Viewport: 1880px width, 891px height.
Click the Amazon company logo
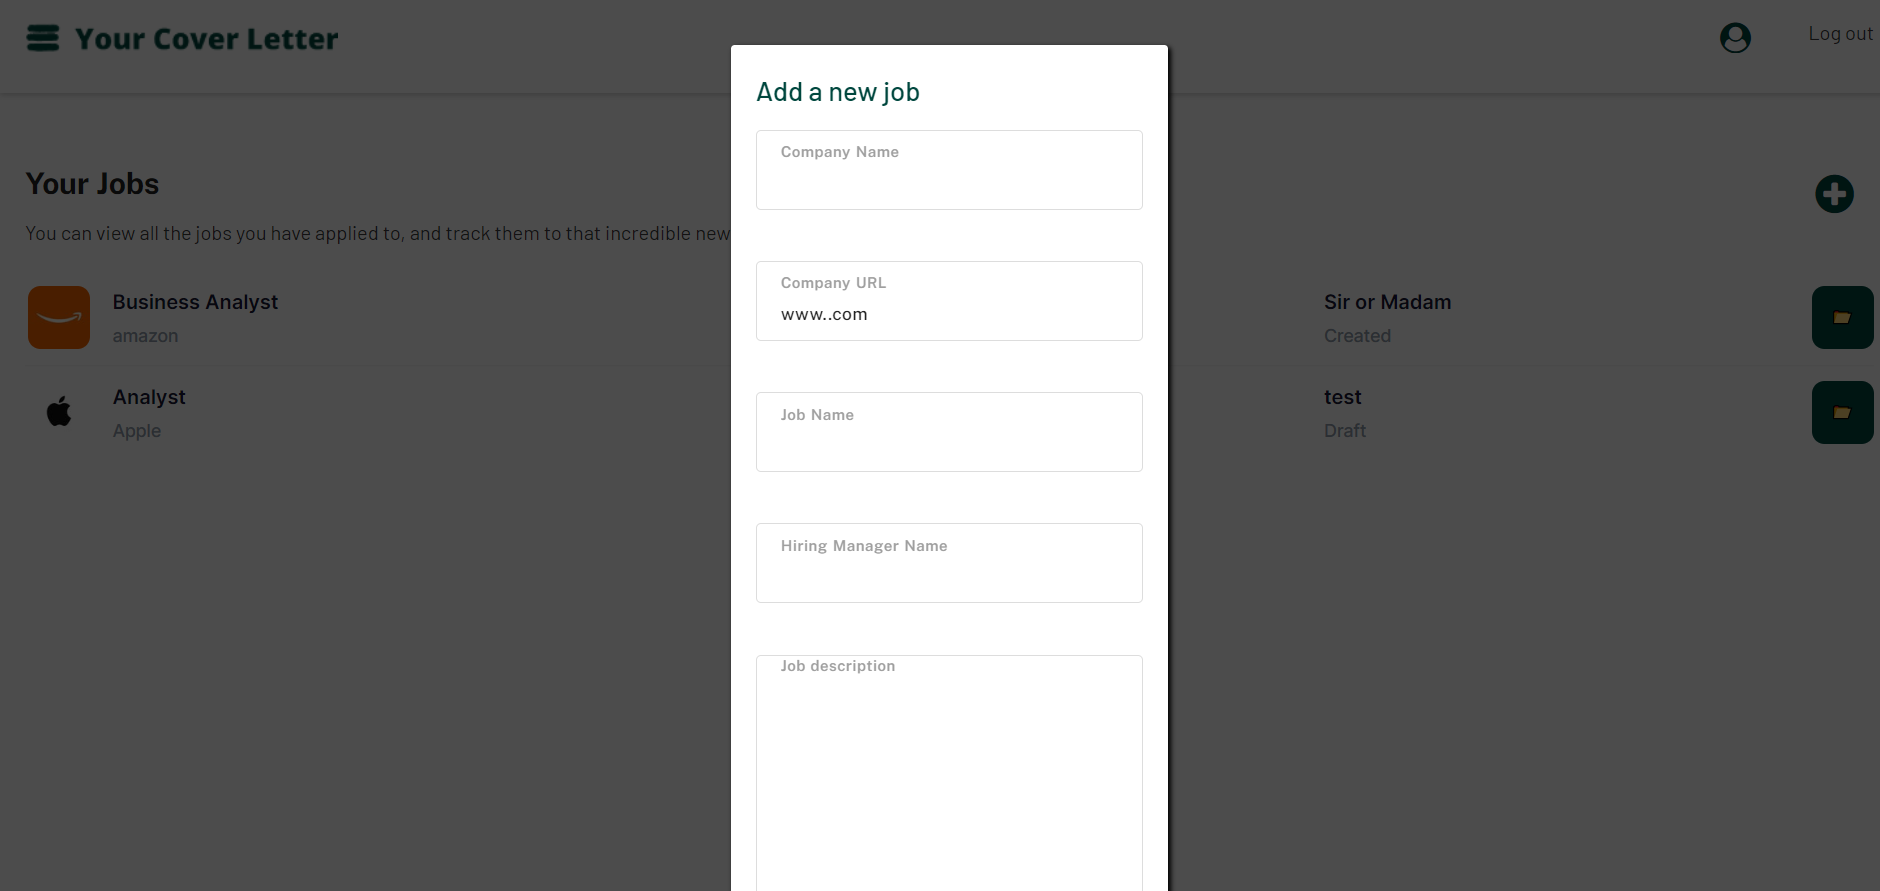[59, 318]
